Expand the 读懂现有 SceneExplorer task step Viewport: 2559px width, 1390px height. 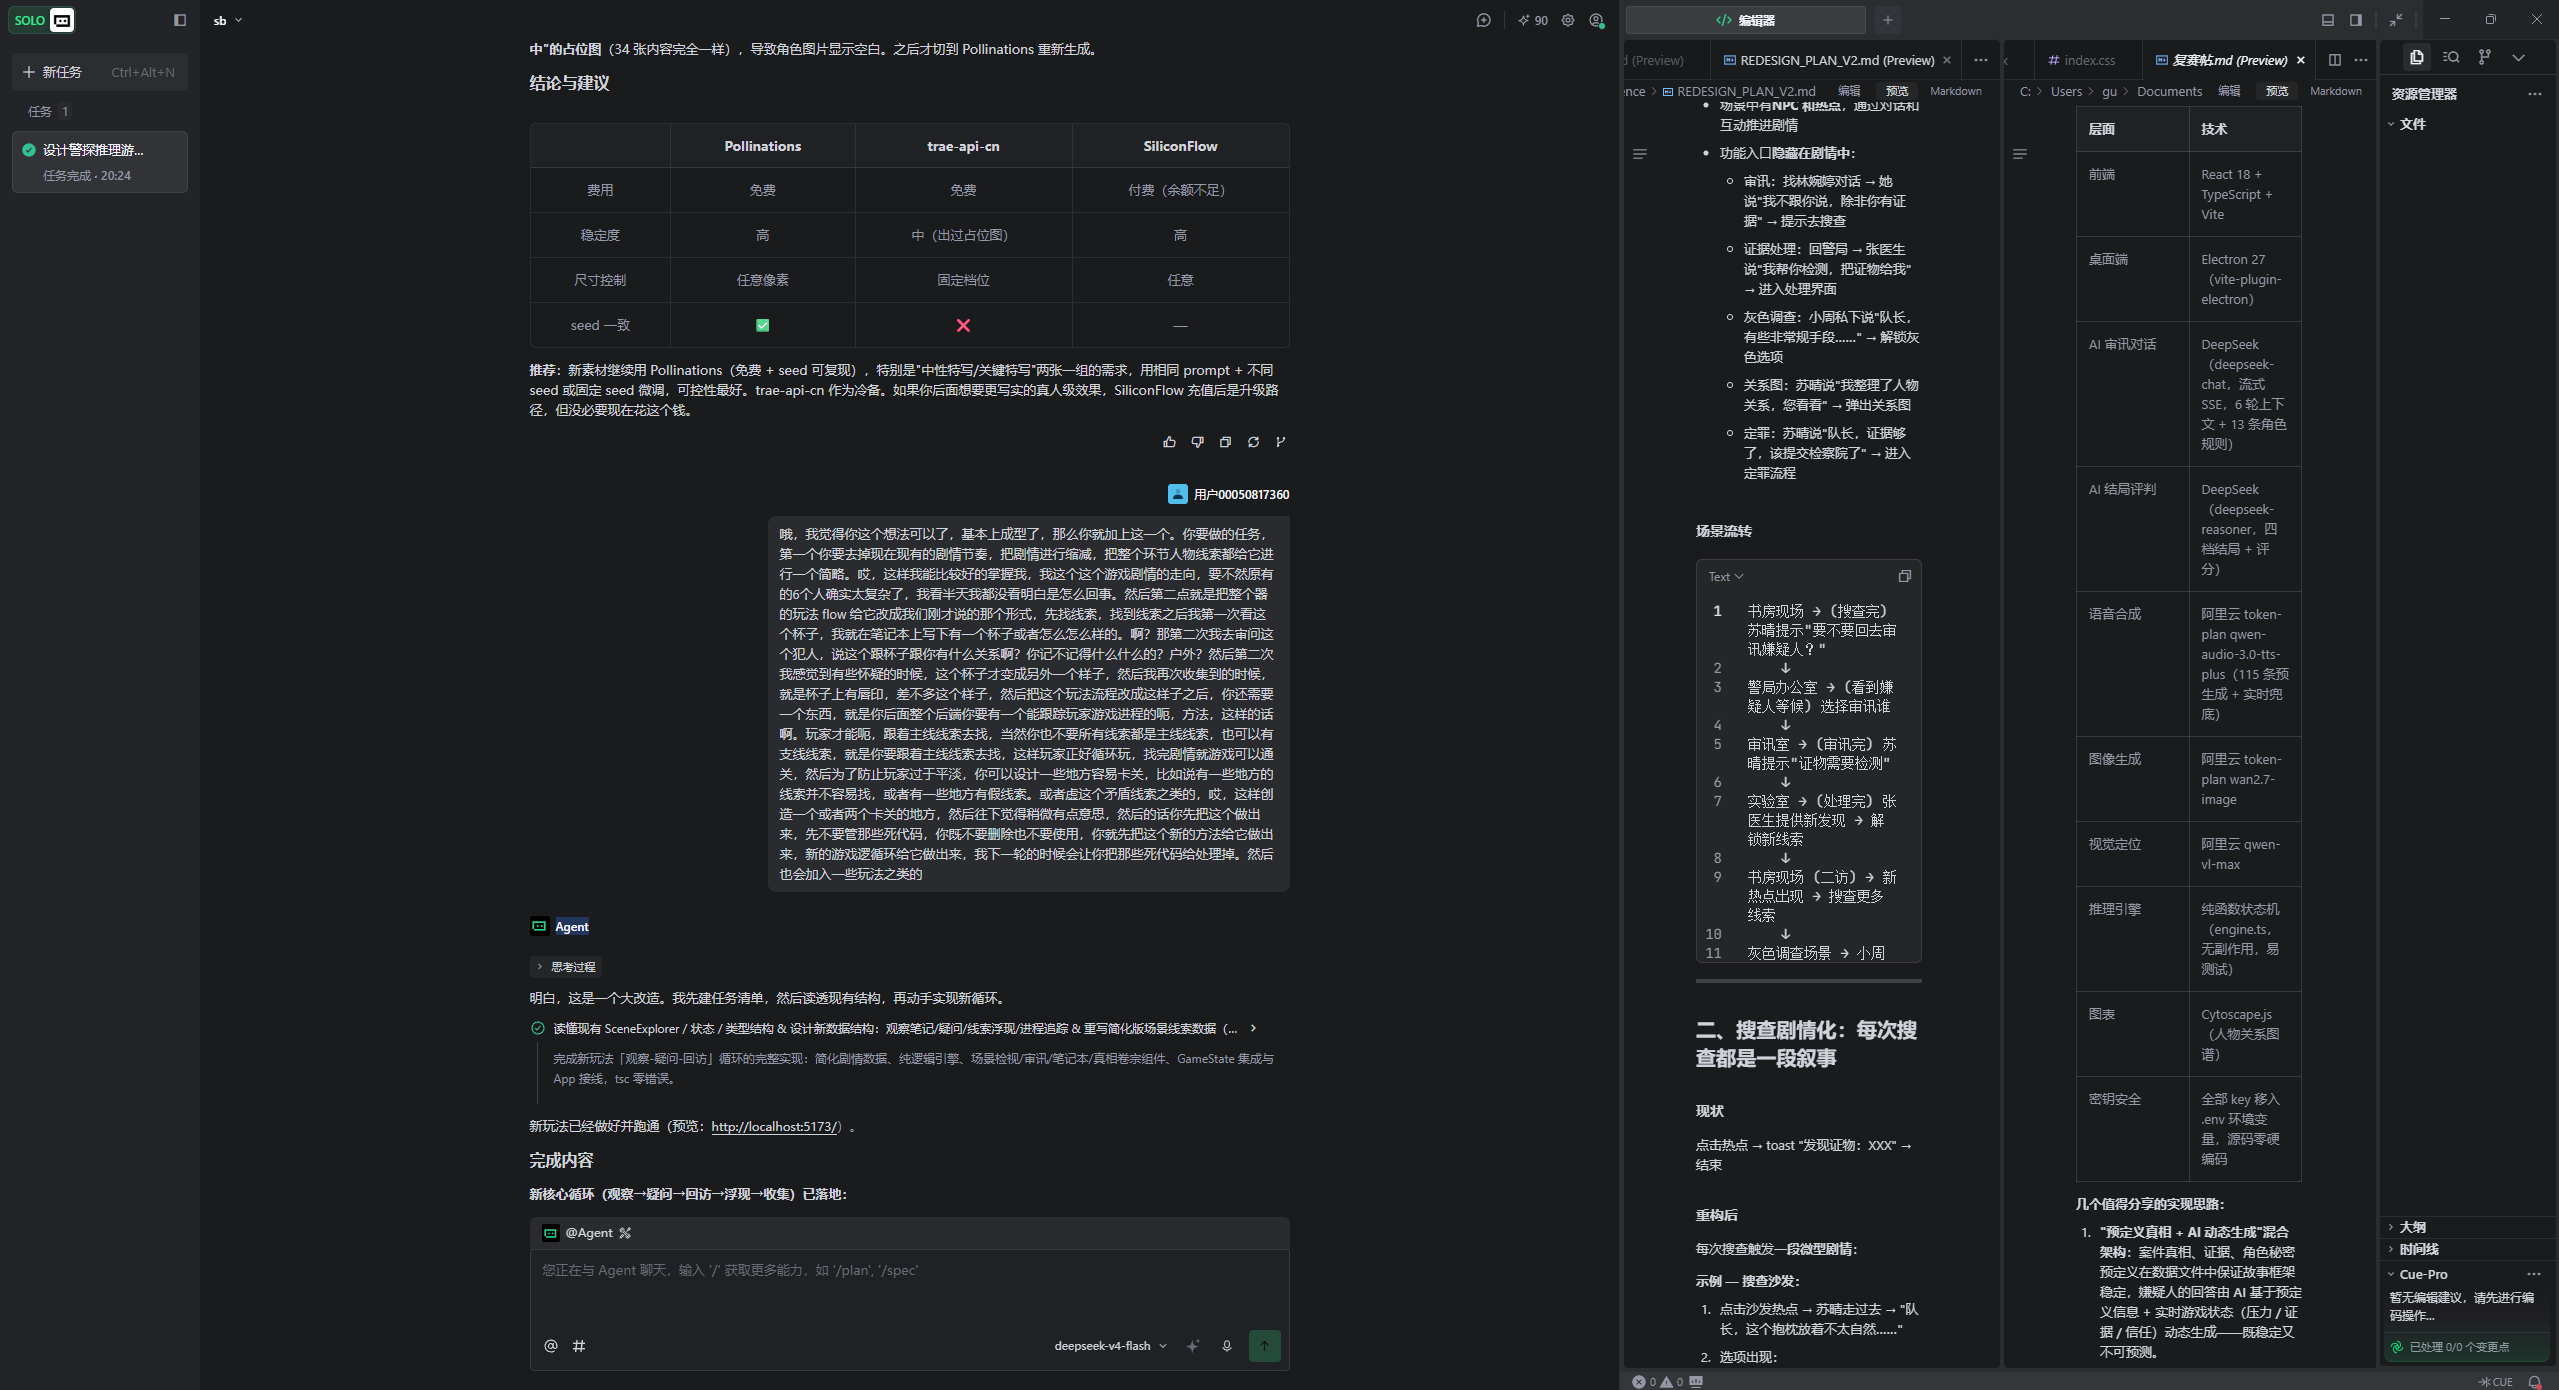pyautogui.click(x=894, y=1028)
